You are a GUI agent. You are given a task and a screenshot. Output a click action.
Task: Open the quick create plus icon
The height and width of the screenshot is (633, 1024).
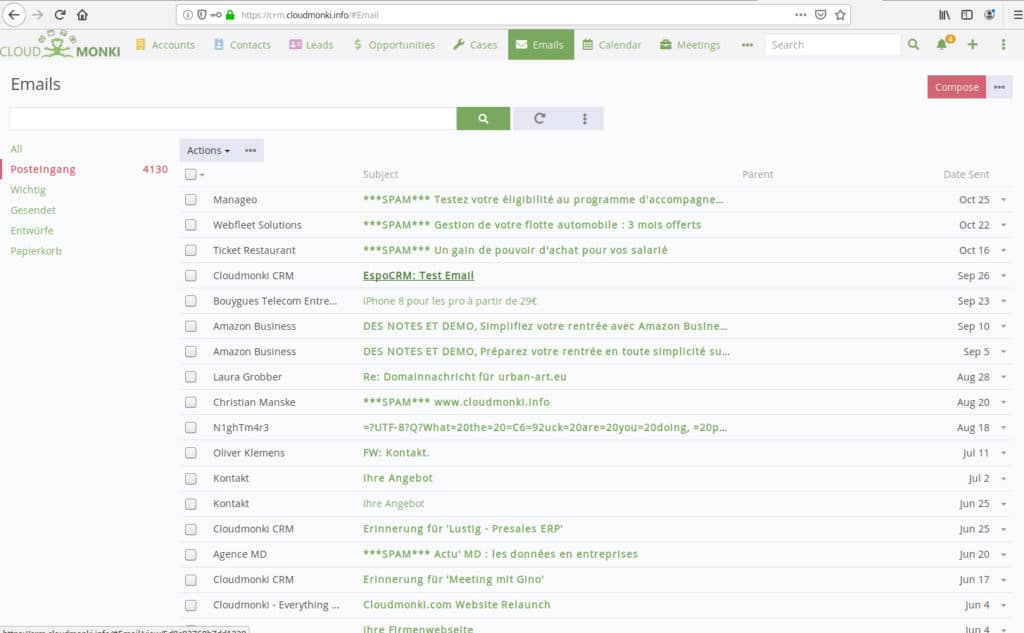coord(972,44)
